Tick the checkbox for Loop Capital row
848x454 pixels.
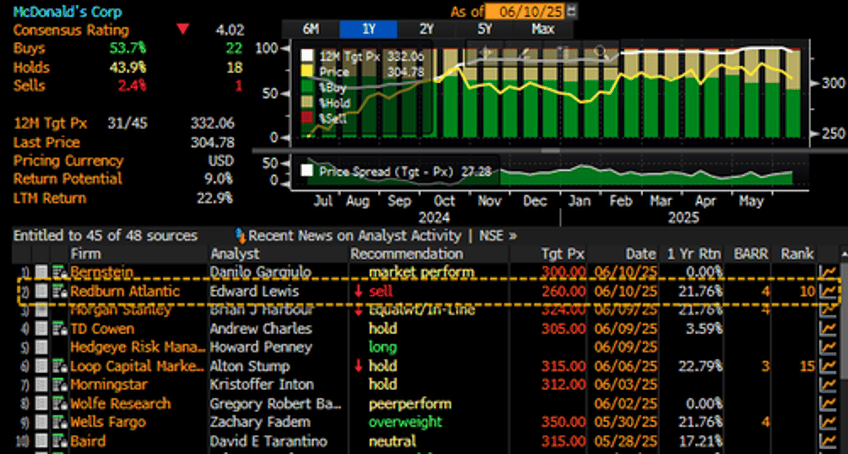point(42,366)
